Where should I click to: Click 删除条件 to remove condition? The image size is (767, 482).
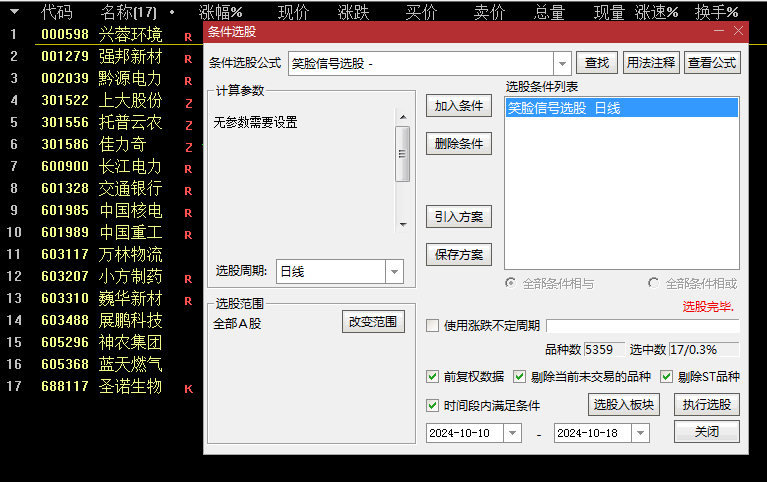(x=459, y=144)
